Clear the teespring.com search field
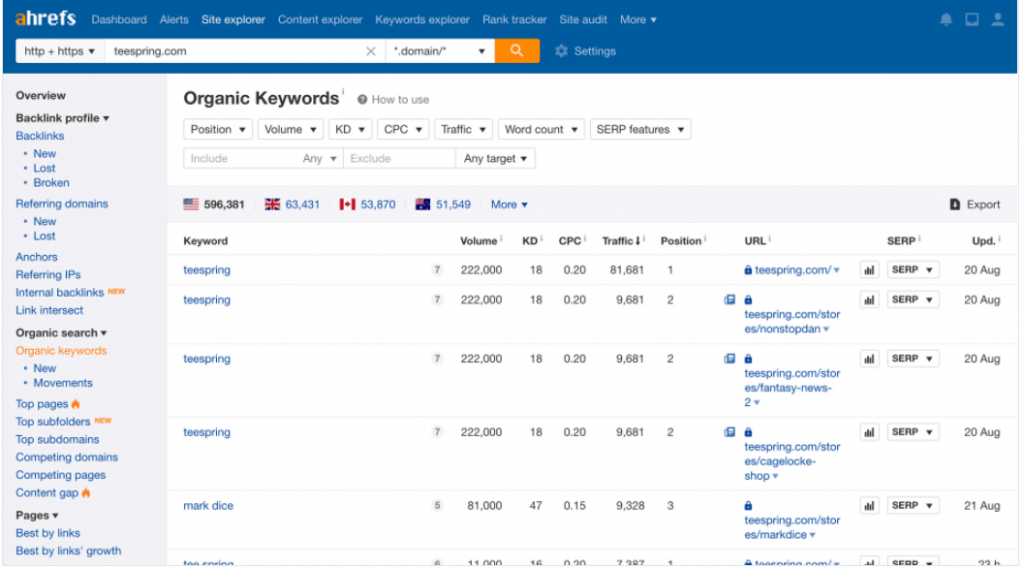Viewport: 1024px width, 568px height. pyautogui.click(x=371, y=51)
